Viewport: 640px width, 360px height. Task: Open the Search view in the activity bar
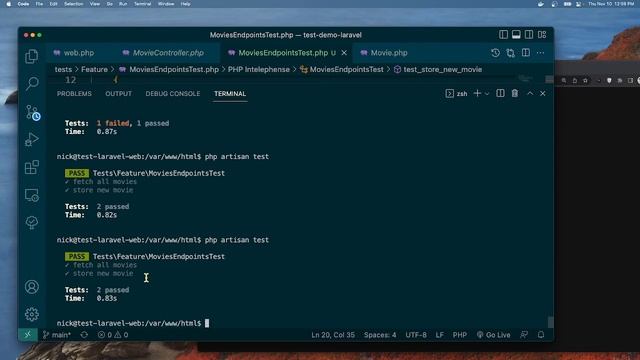(x=31, y=83)
